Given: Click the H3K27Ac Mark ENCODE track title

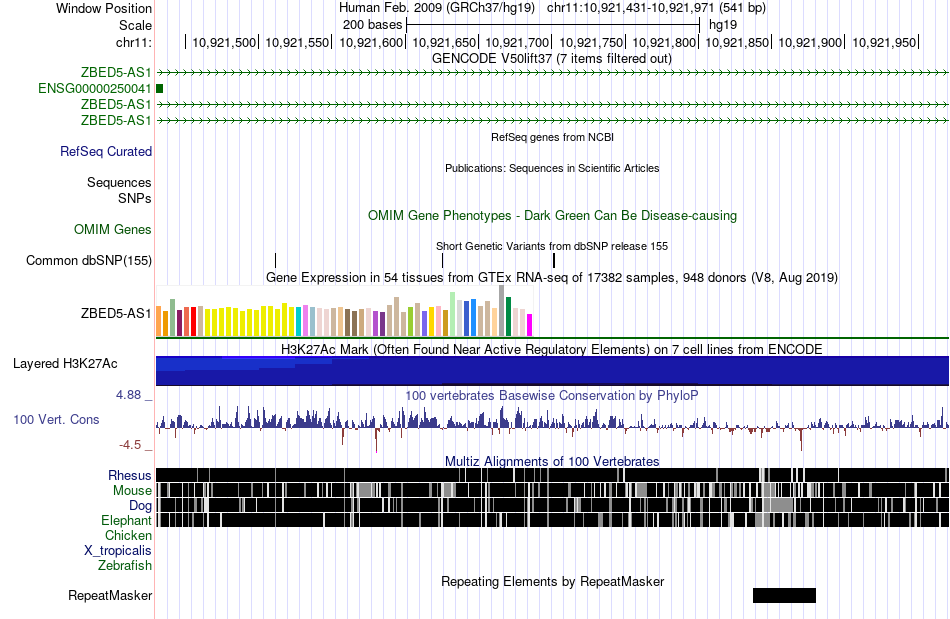Looking at the screenshot, I should pos(552,349).
